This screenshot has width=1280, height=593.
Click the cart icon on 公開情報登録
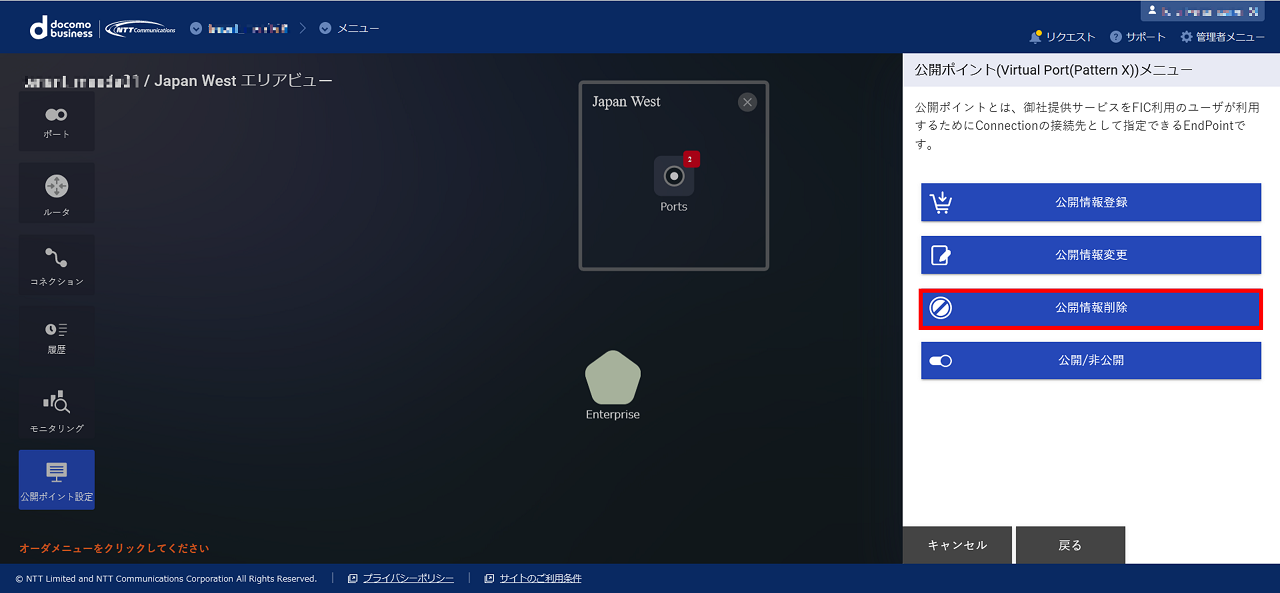pos(941,202)
